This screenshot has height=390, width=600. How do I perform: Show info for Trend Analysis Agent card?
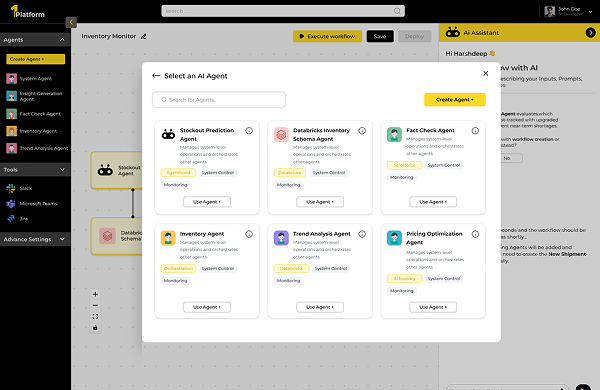pyautogui.click(x=362, y=234)
